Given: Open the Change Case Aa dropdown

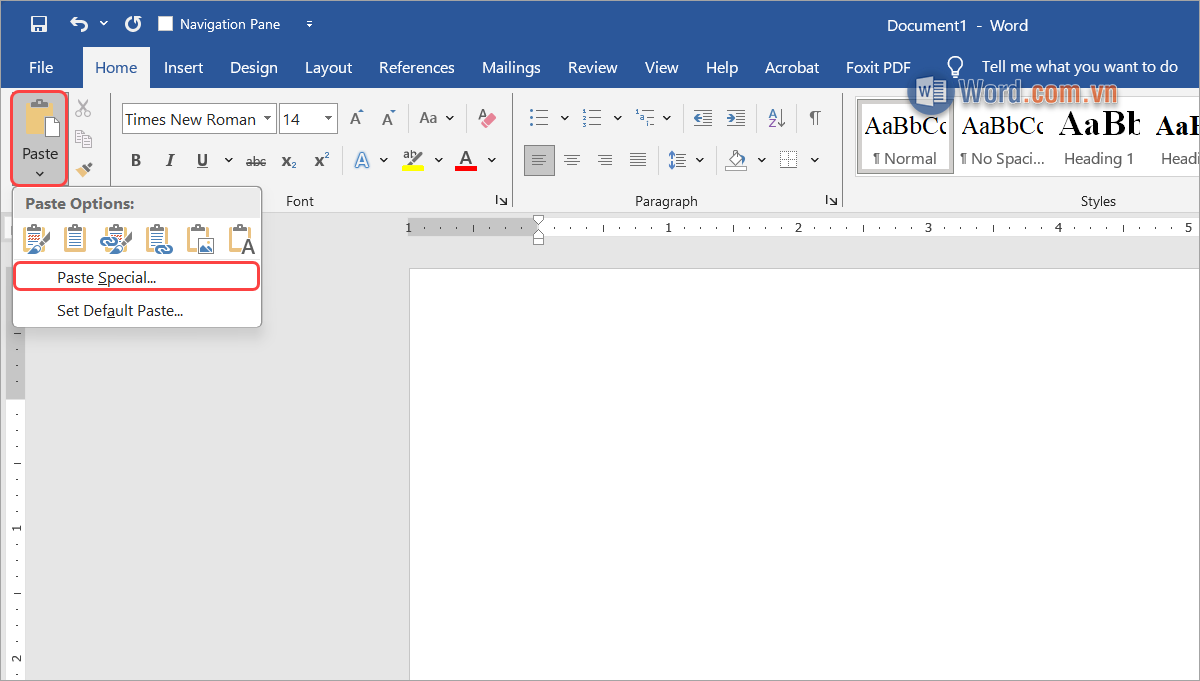Looking at the screenshot, I should pos(436,118).
